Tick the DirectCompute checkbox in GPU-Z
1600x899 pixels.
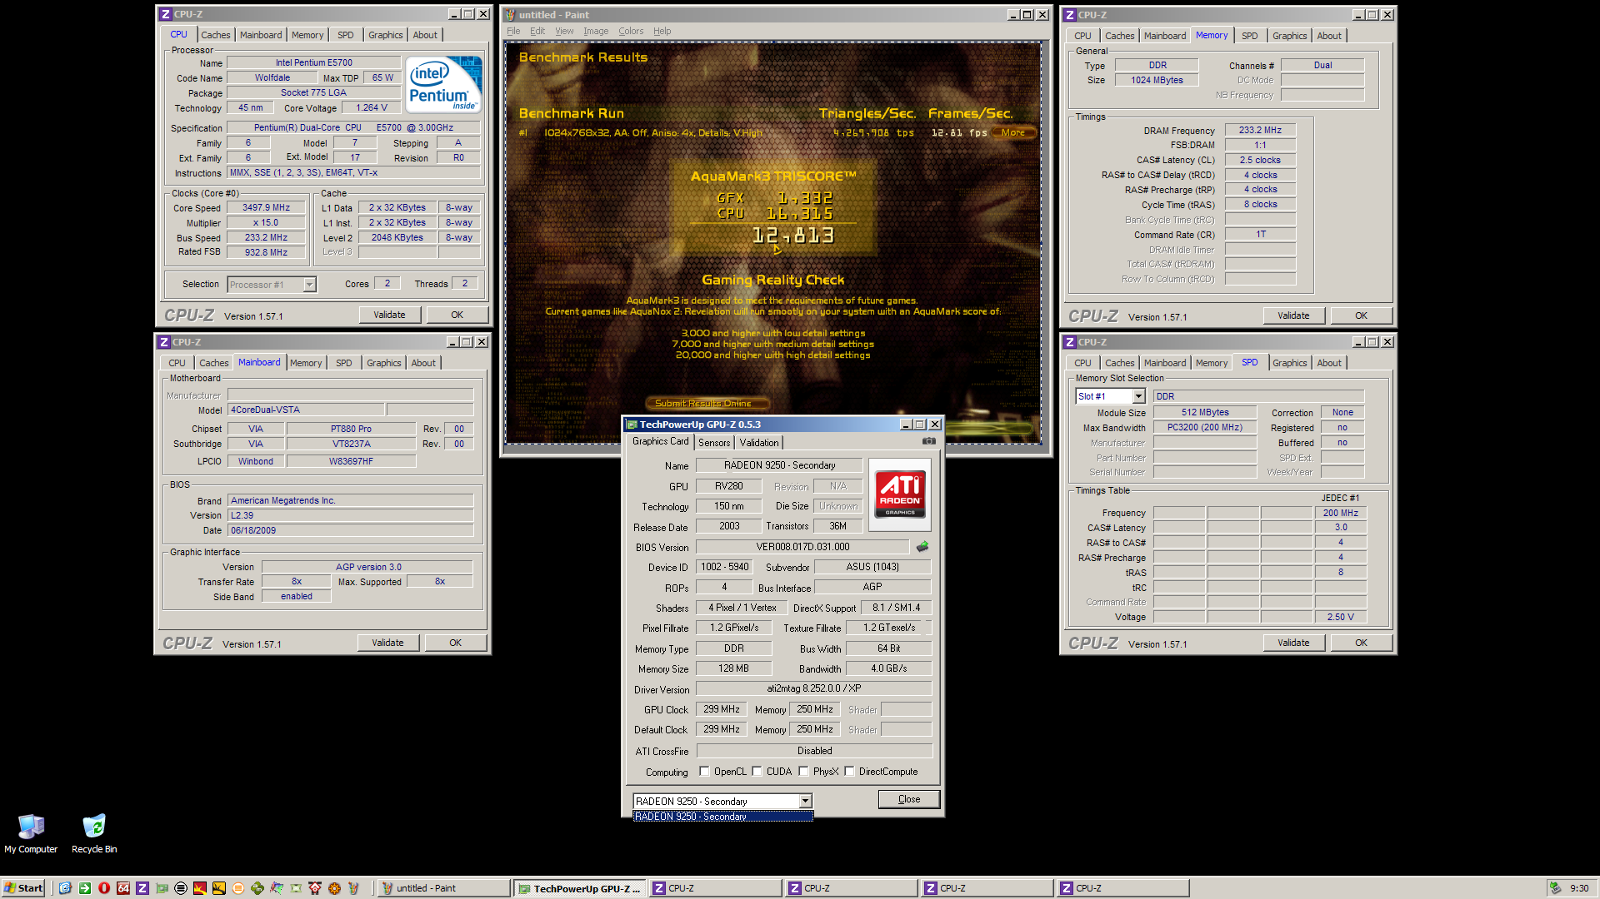849,771
